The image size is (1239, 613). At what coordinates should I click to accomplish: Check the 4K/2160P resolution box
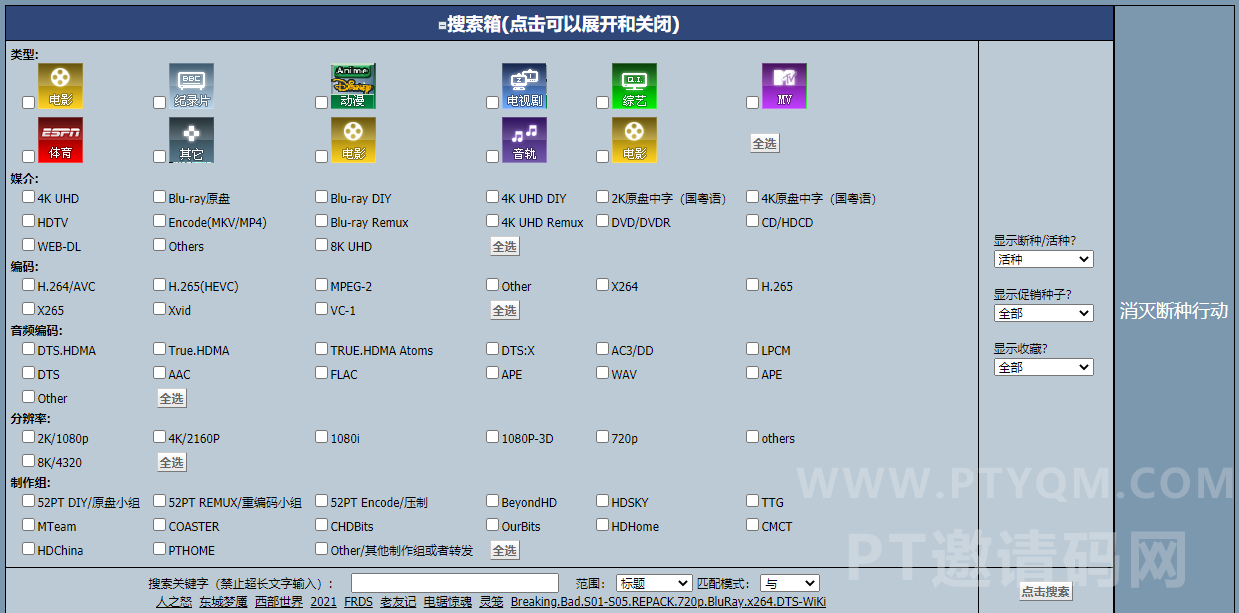tap(159, 437)
